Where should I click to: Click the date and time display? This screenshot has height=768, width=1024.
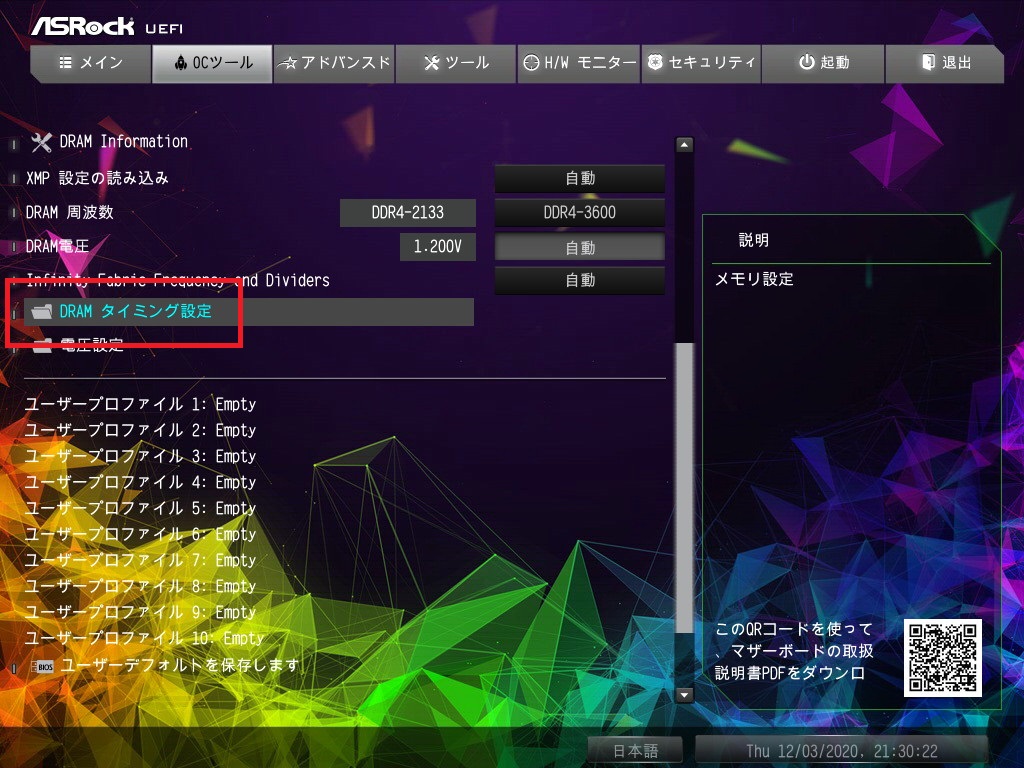pos(842,751)
